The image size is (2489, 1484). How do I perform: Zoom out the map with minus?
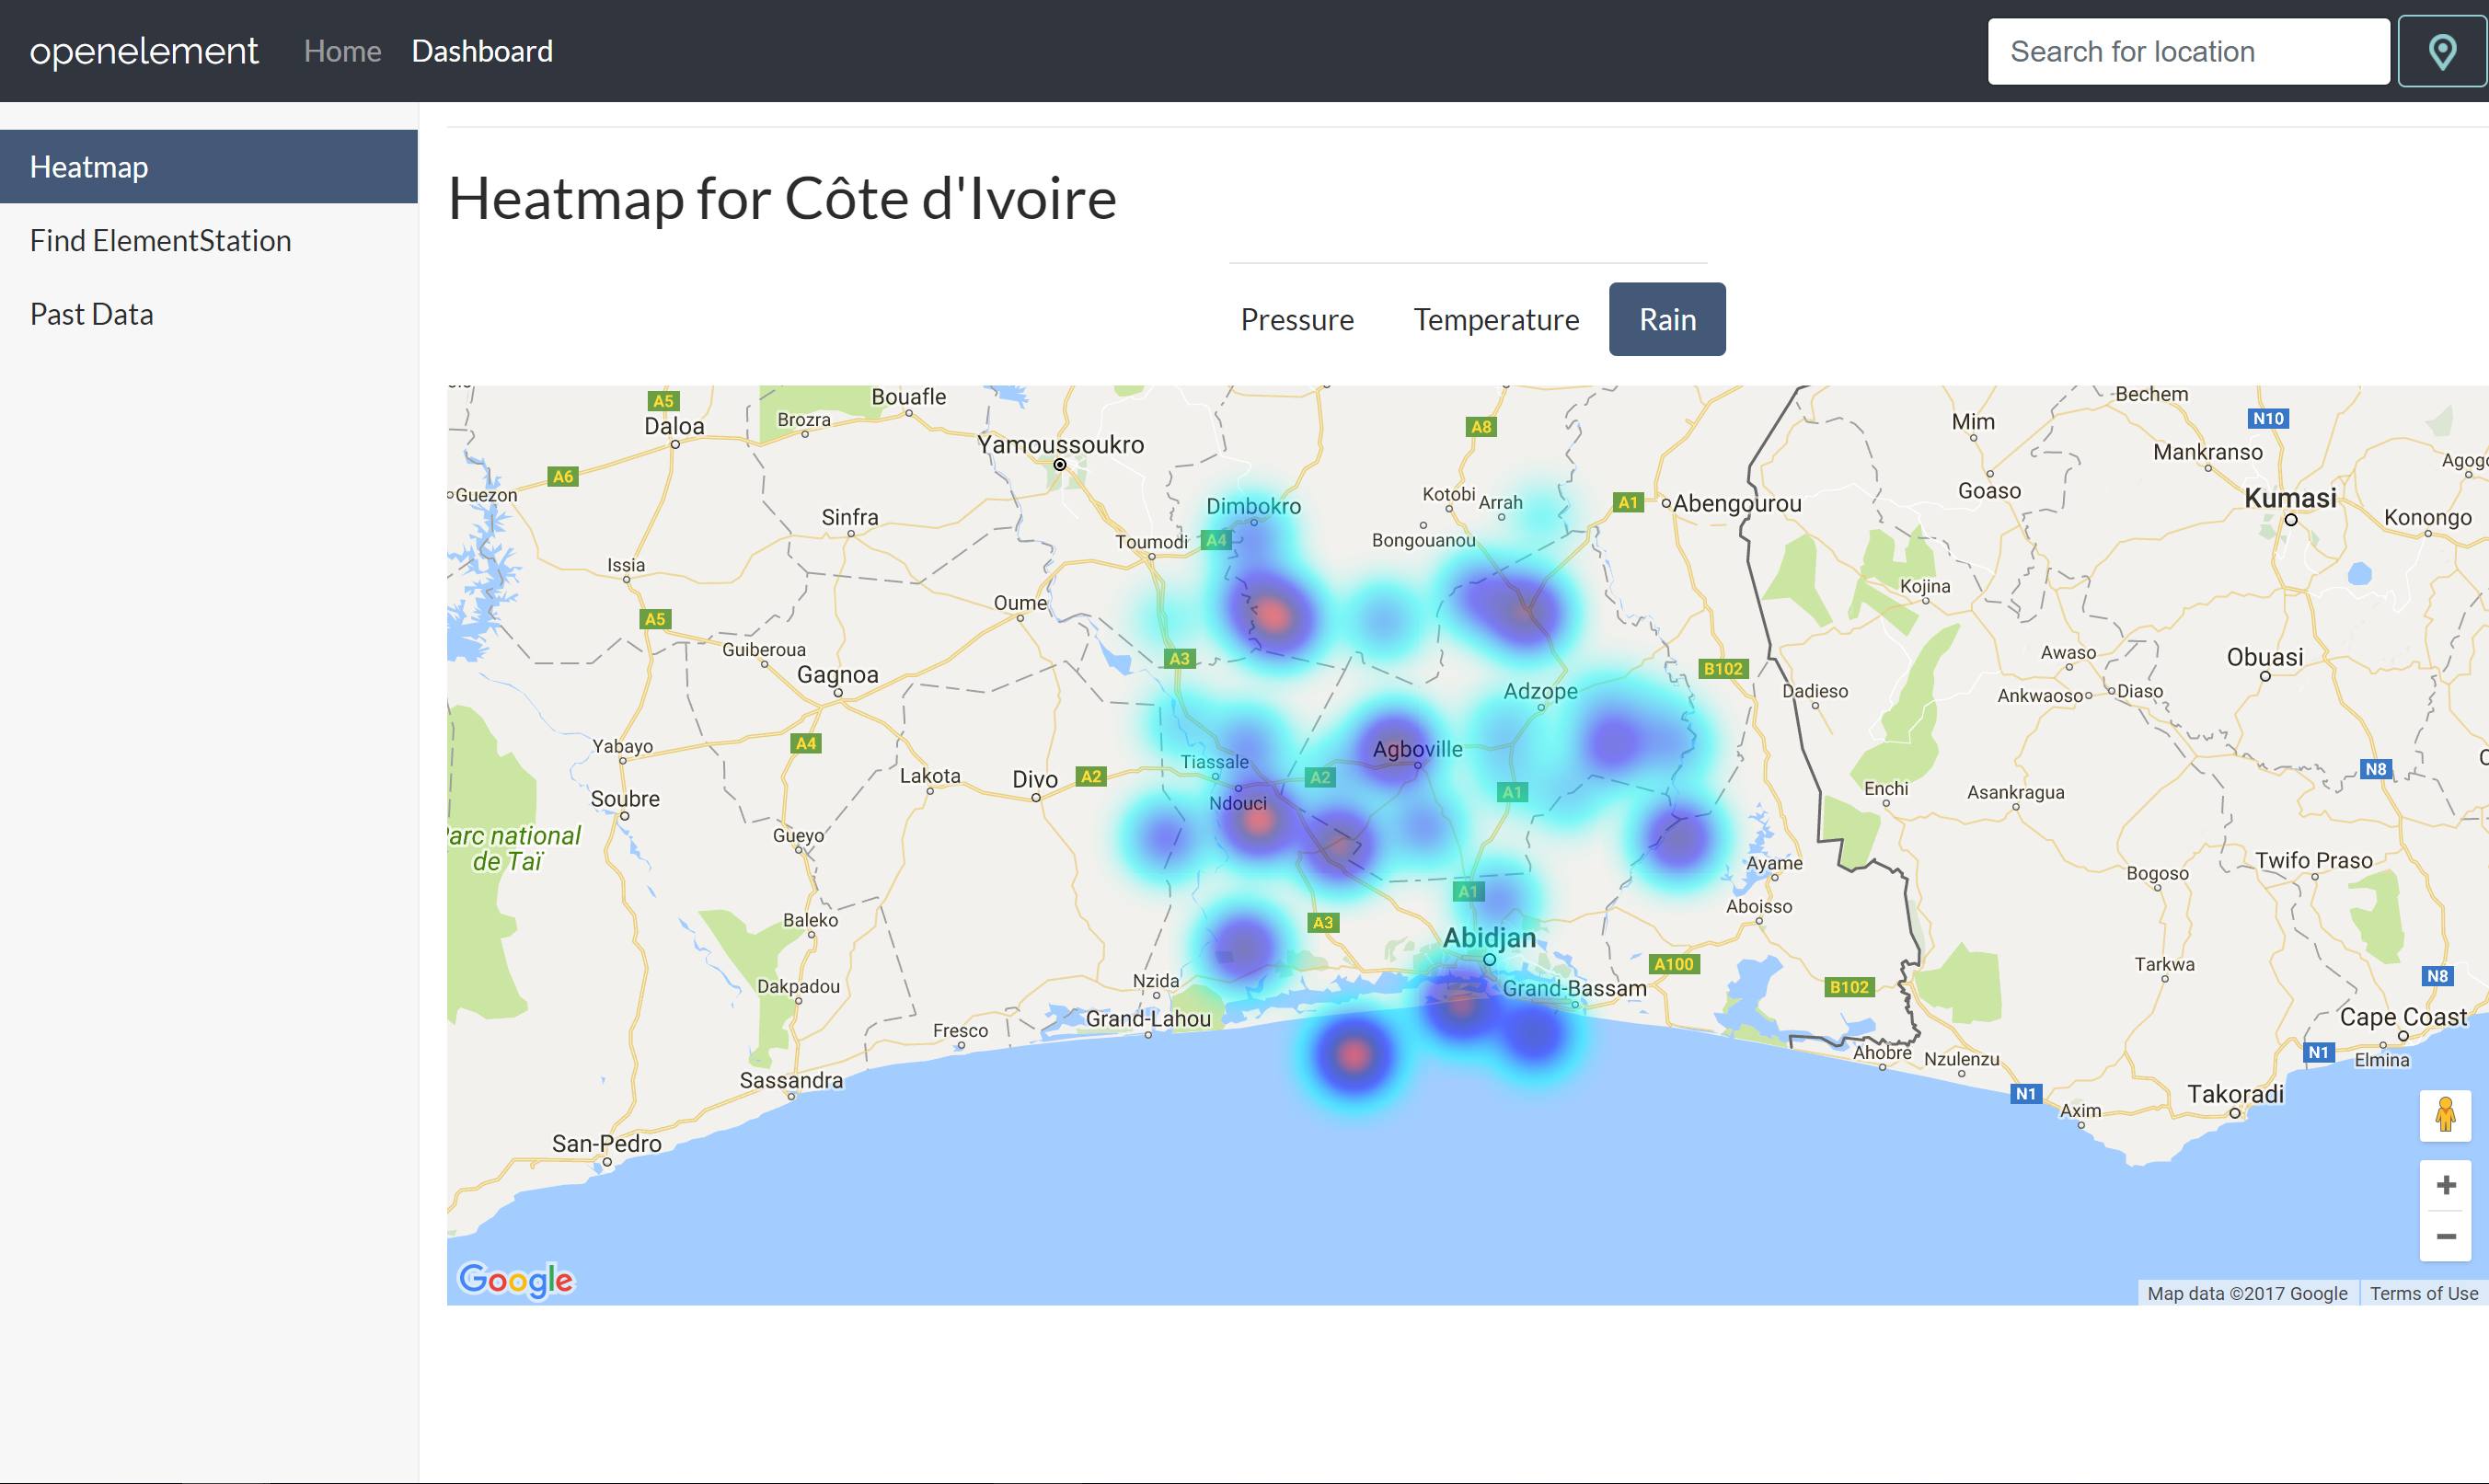[2445, 1237]
